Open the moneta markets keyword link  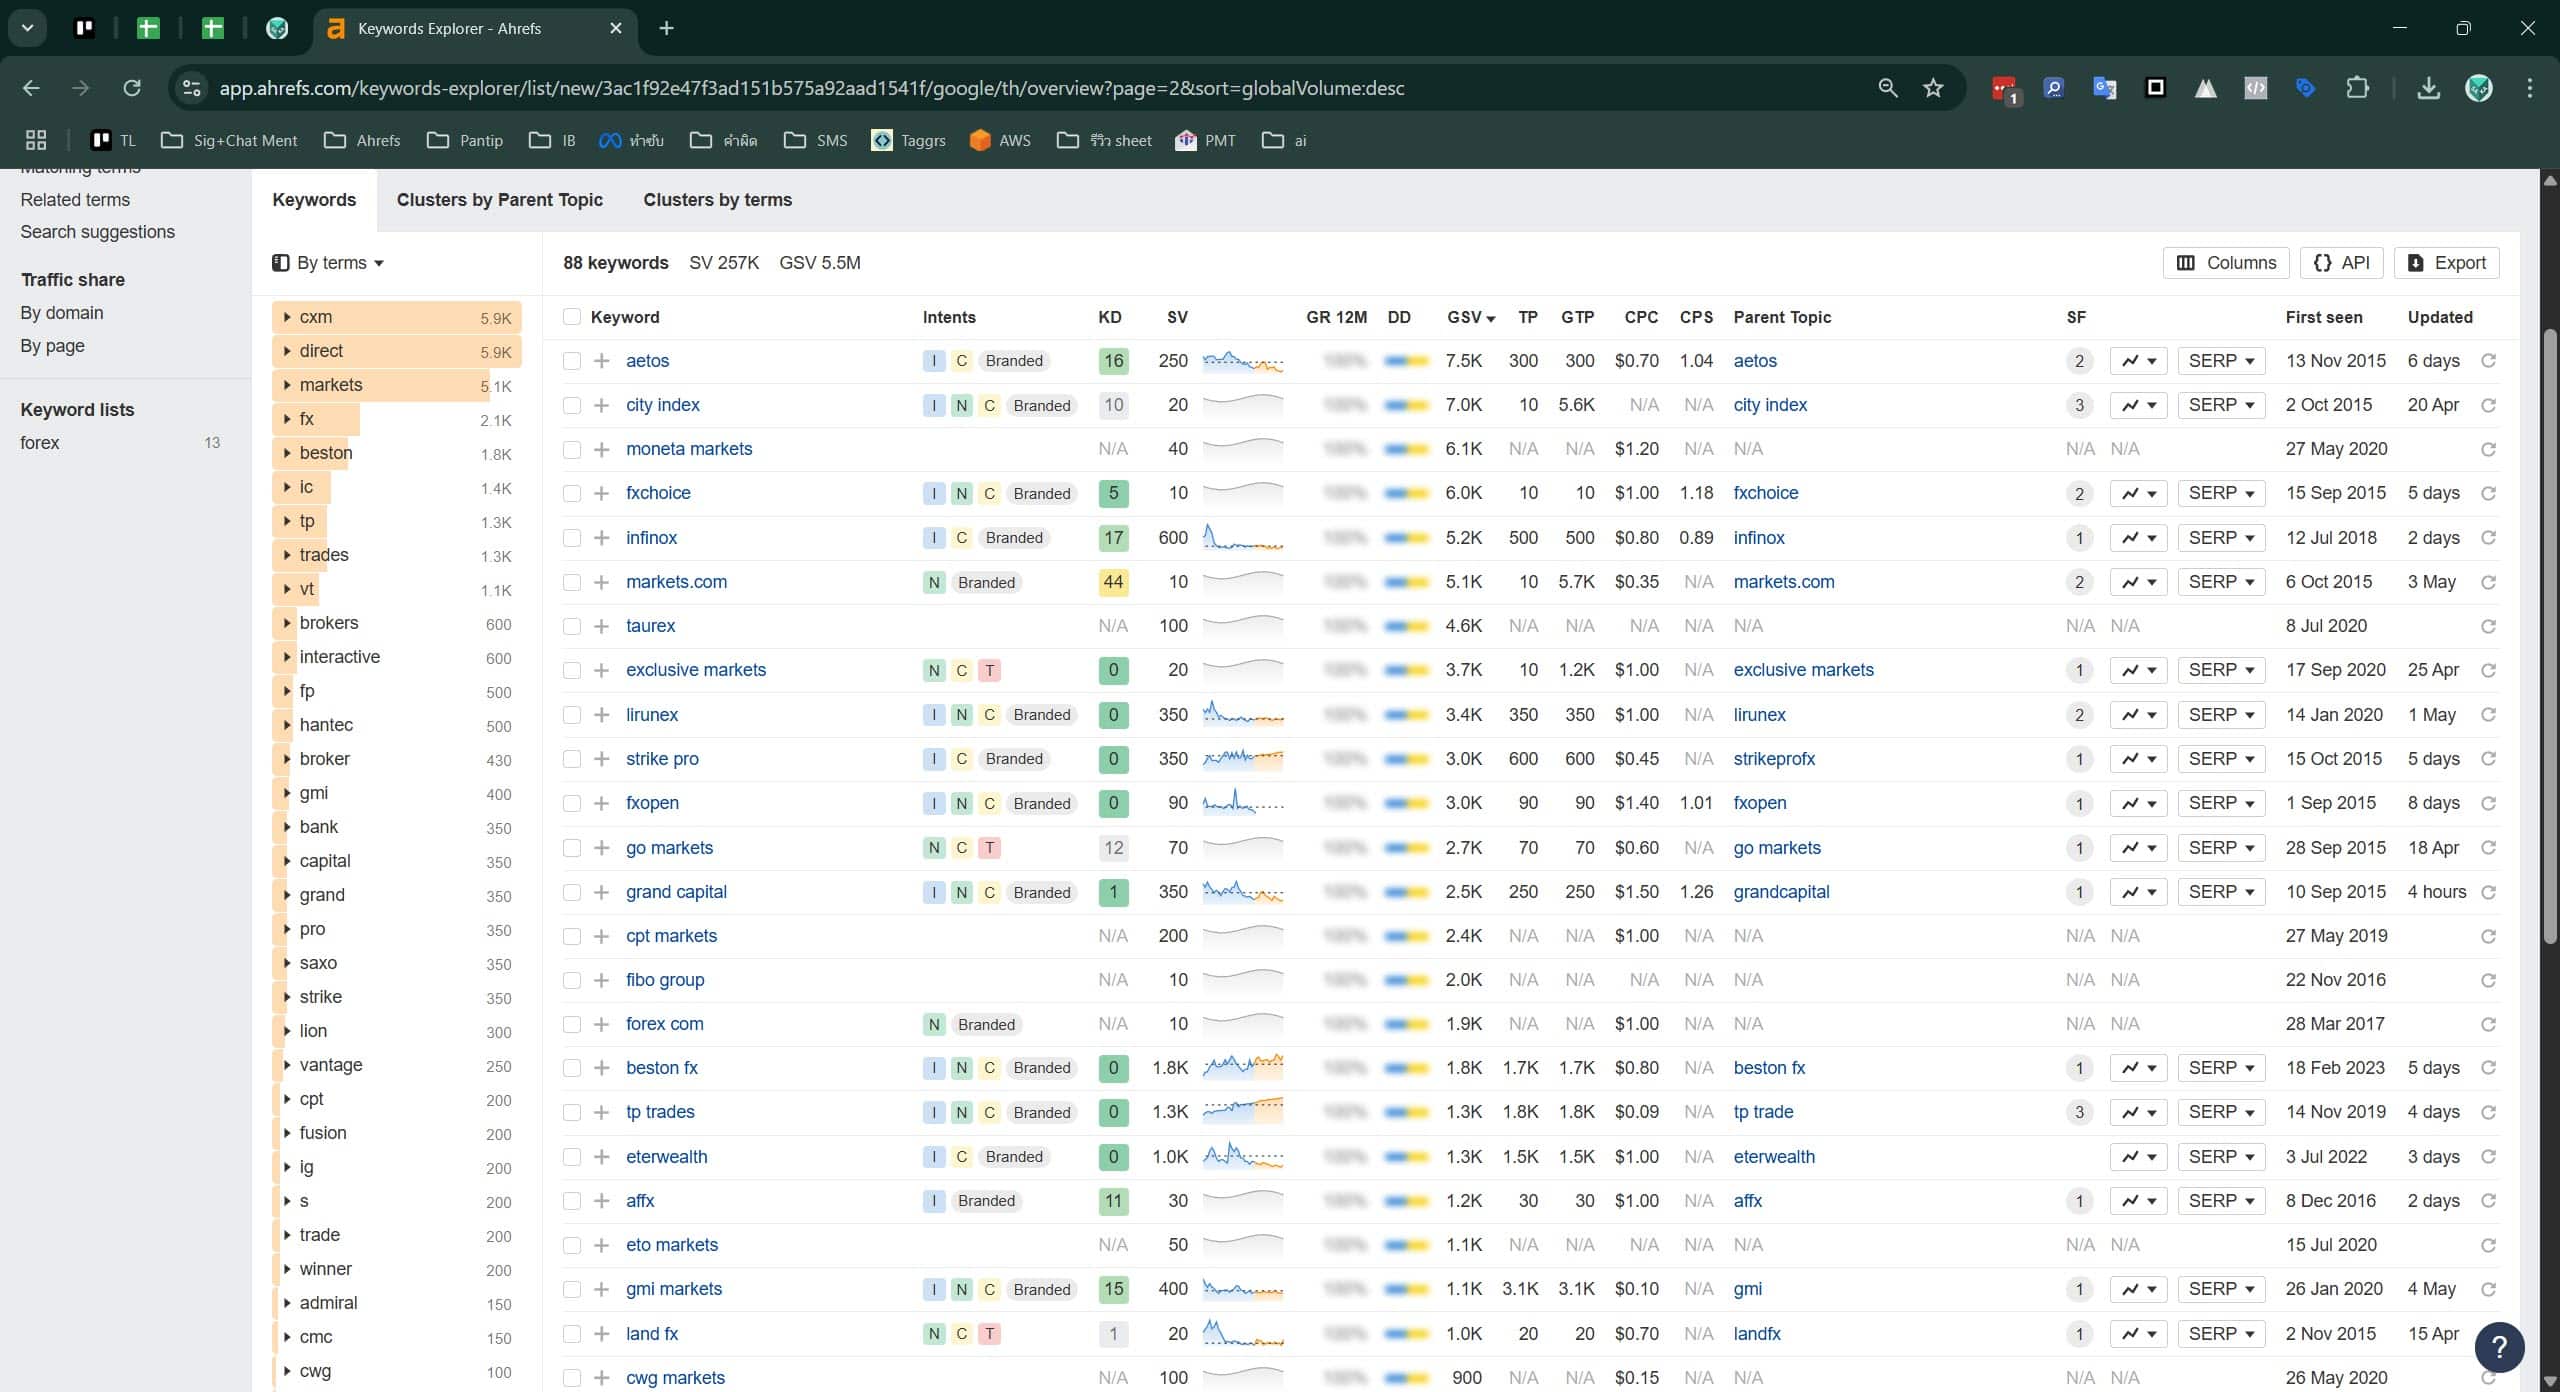click(689, 449)
